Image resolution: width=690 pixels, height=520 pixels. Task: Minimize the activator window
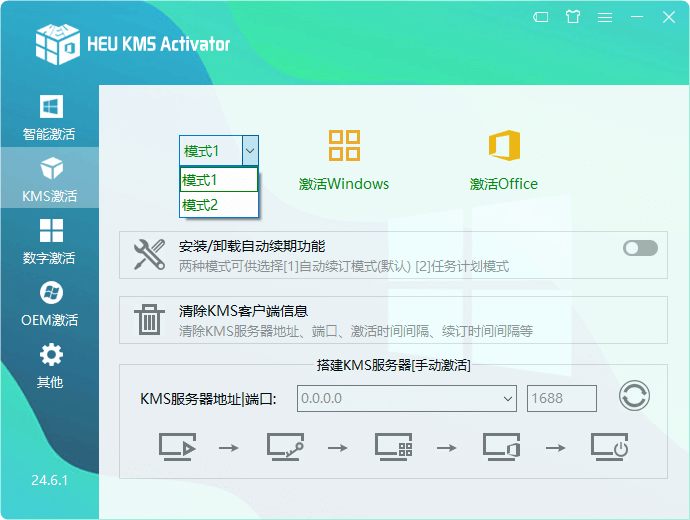click(637, 17)
